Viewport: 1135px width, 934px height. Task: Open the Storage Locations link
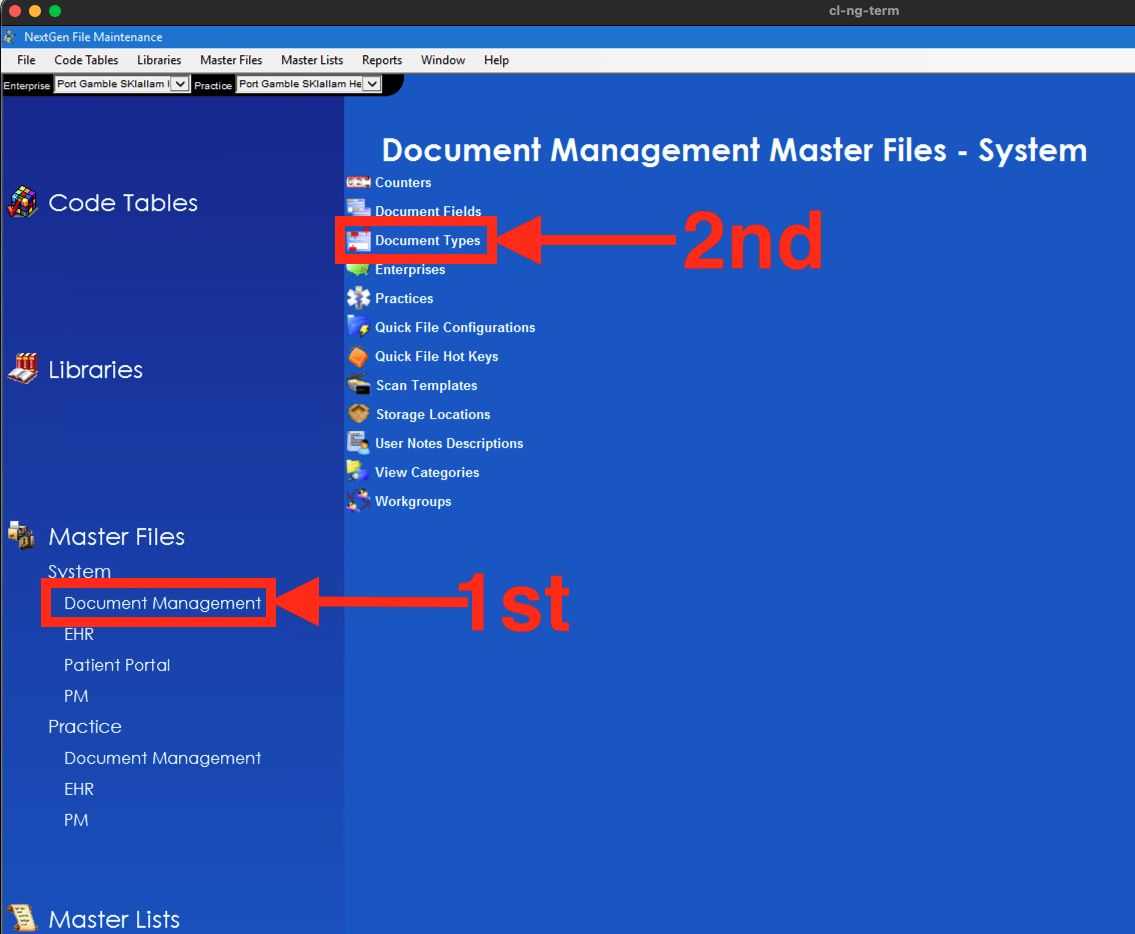(433, 414)
